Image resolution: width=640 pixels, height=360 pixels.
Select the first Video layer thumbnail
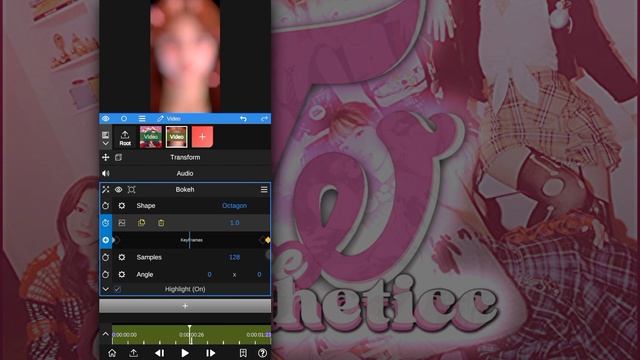[x=151, y=137]
